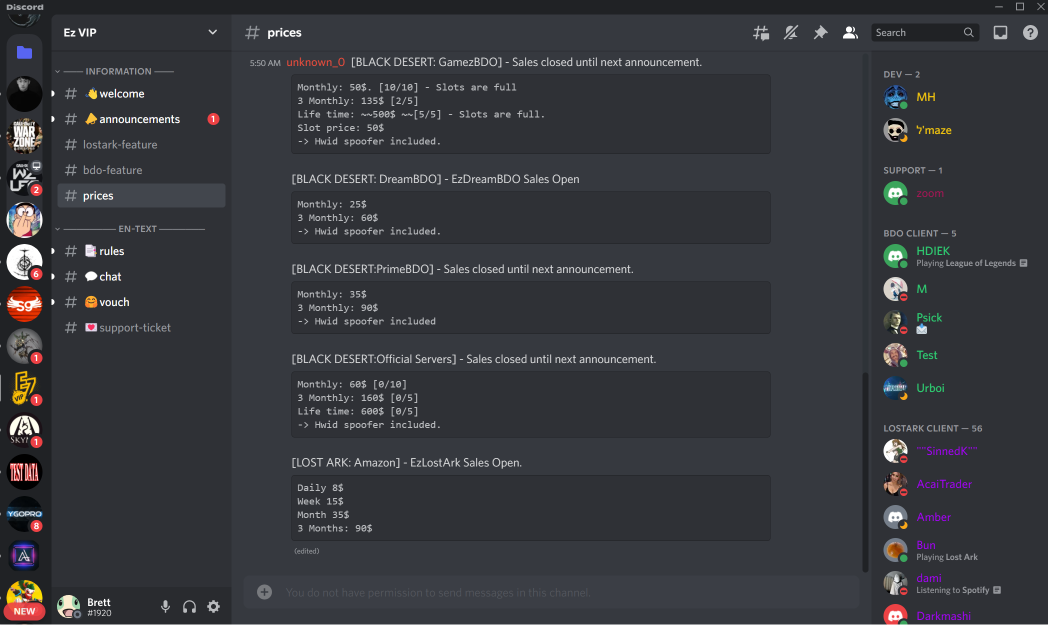The height and width of the screenshot is (625, 1048).
Task: Toggle headphones deafen
Action: [189, 607]
